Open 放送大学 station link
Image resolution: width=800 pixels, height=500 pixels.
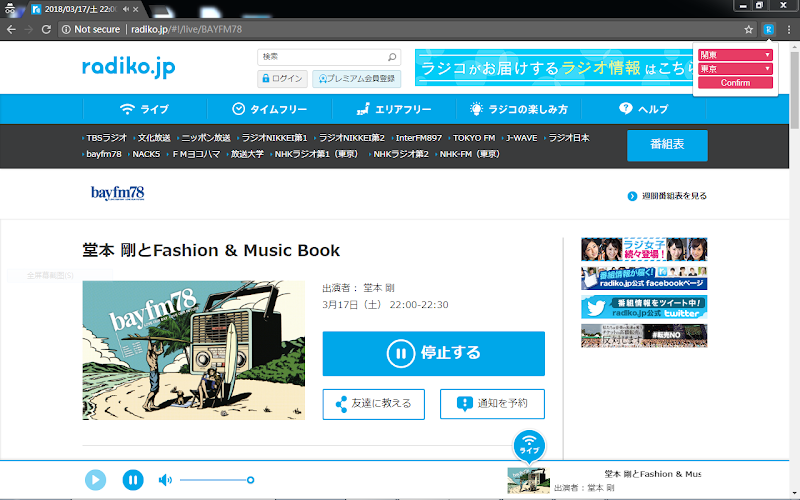click(x=247, y=154)
